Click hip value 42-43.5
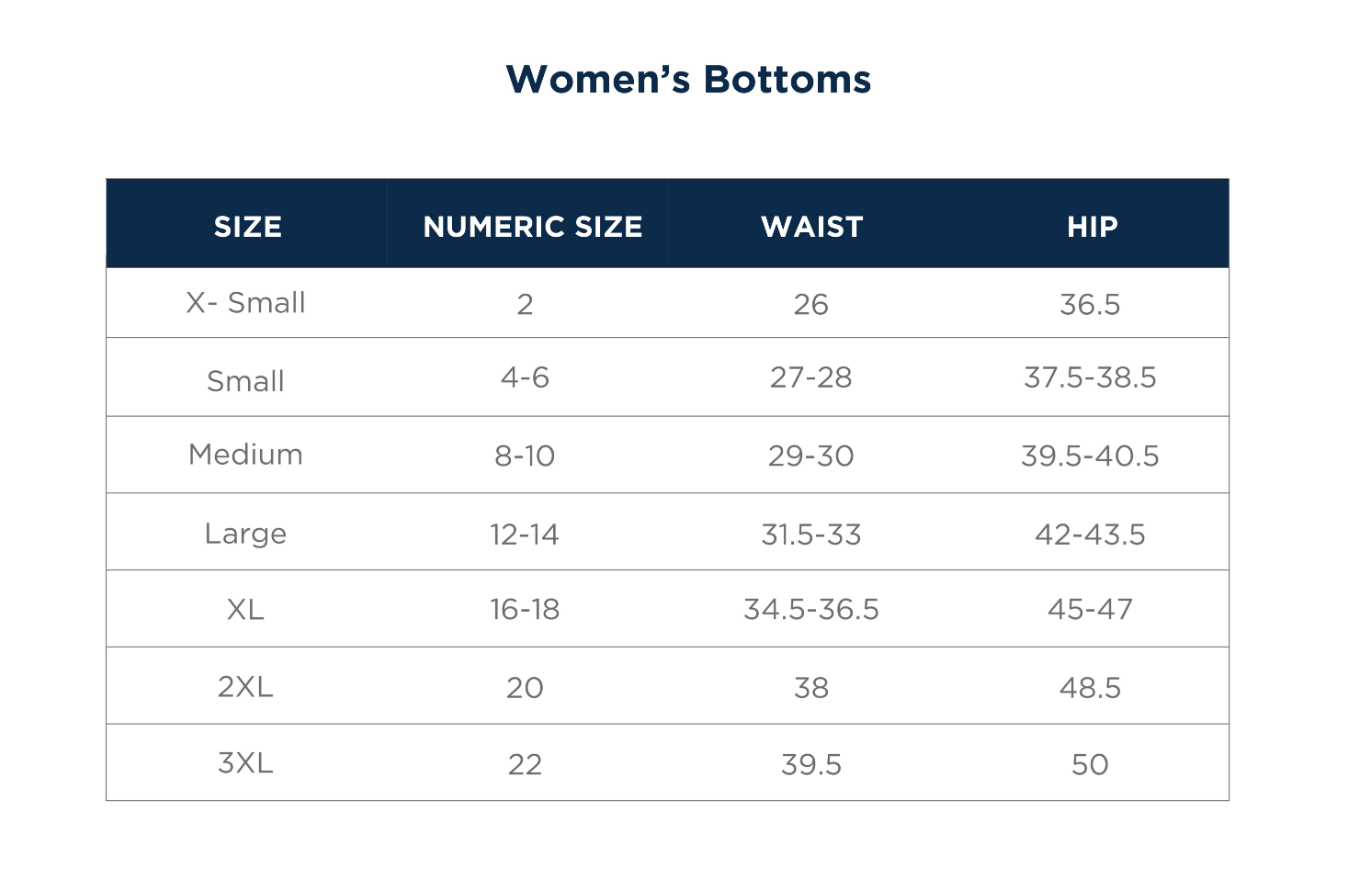This screenshot has width=1360, height=896. click(x=1090, y=534)
